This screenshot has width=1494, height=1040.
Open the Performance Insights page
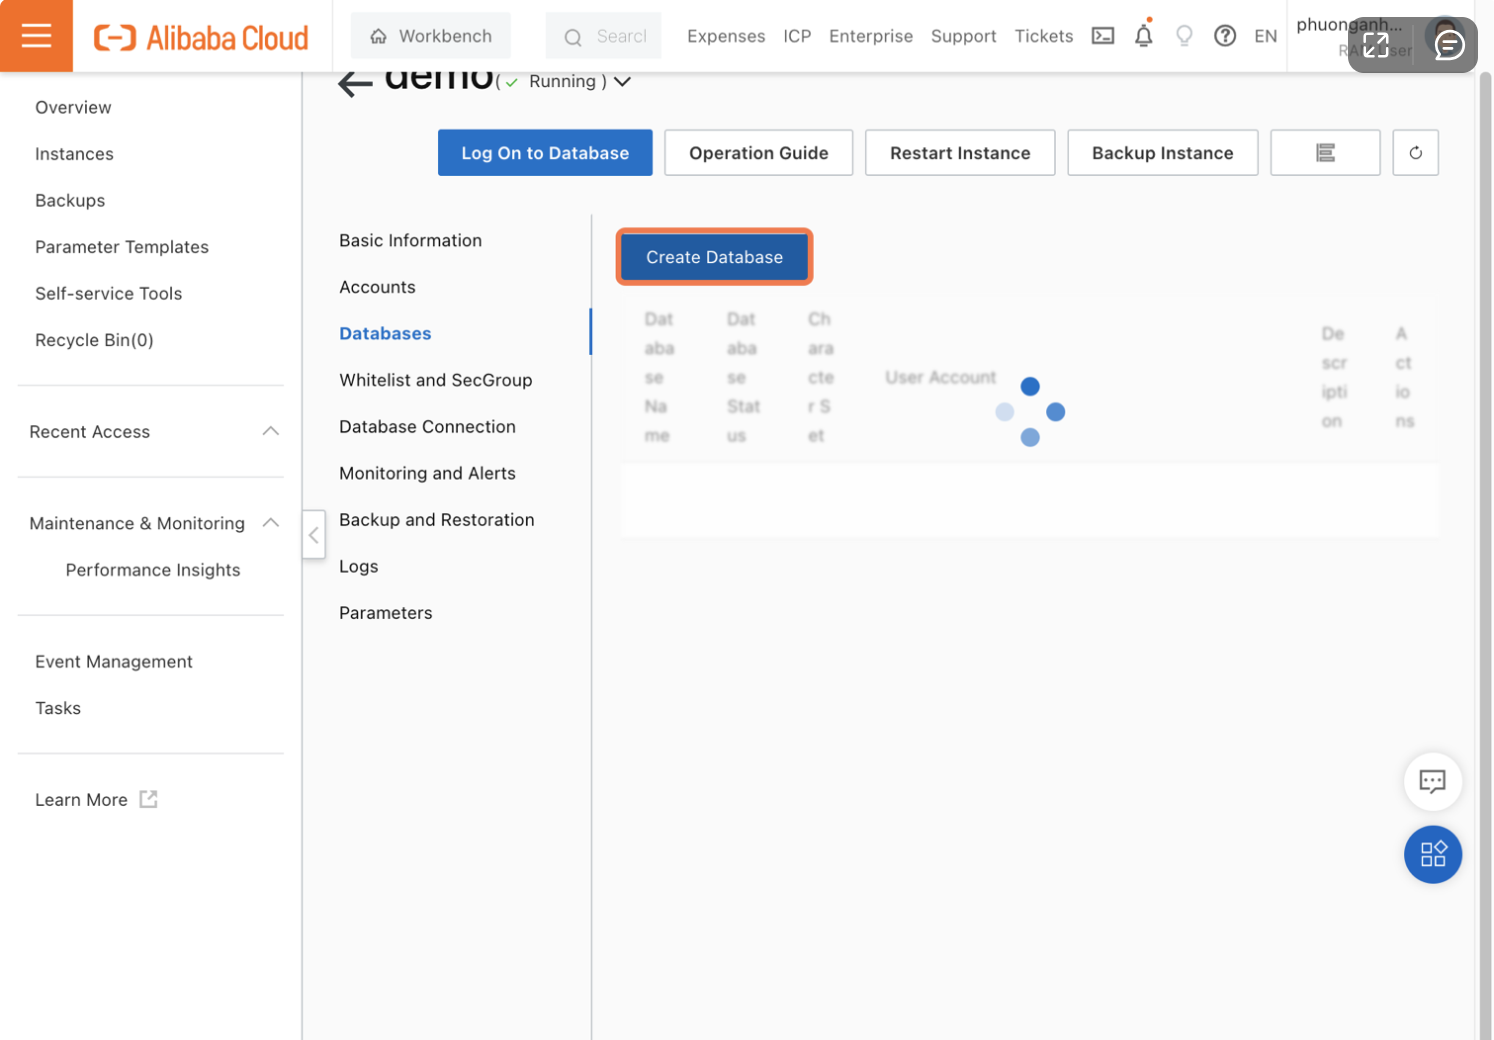(x=152, y=569)
